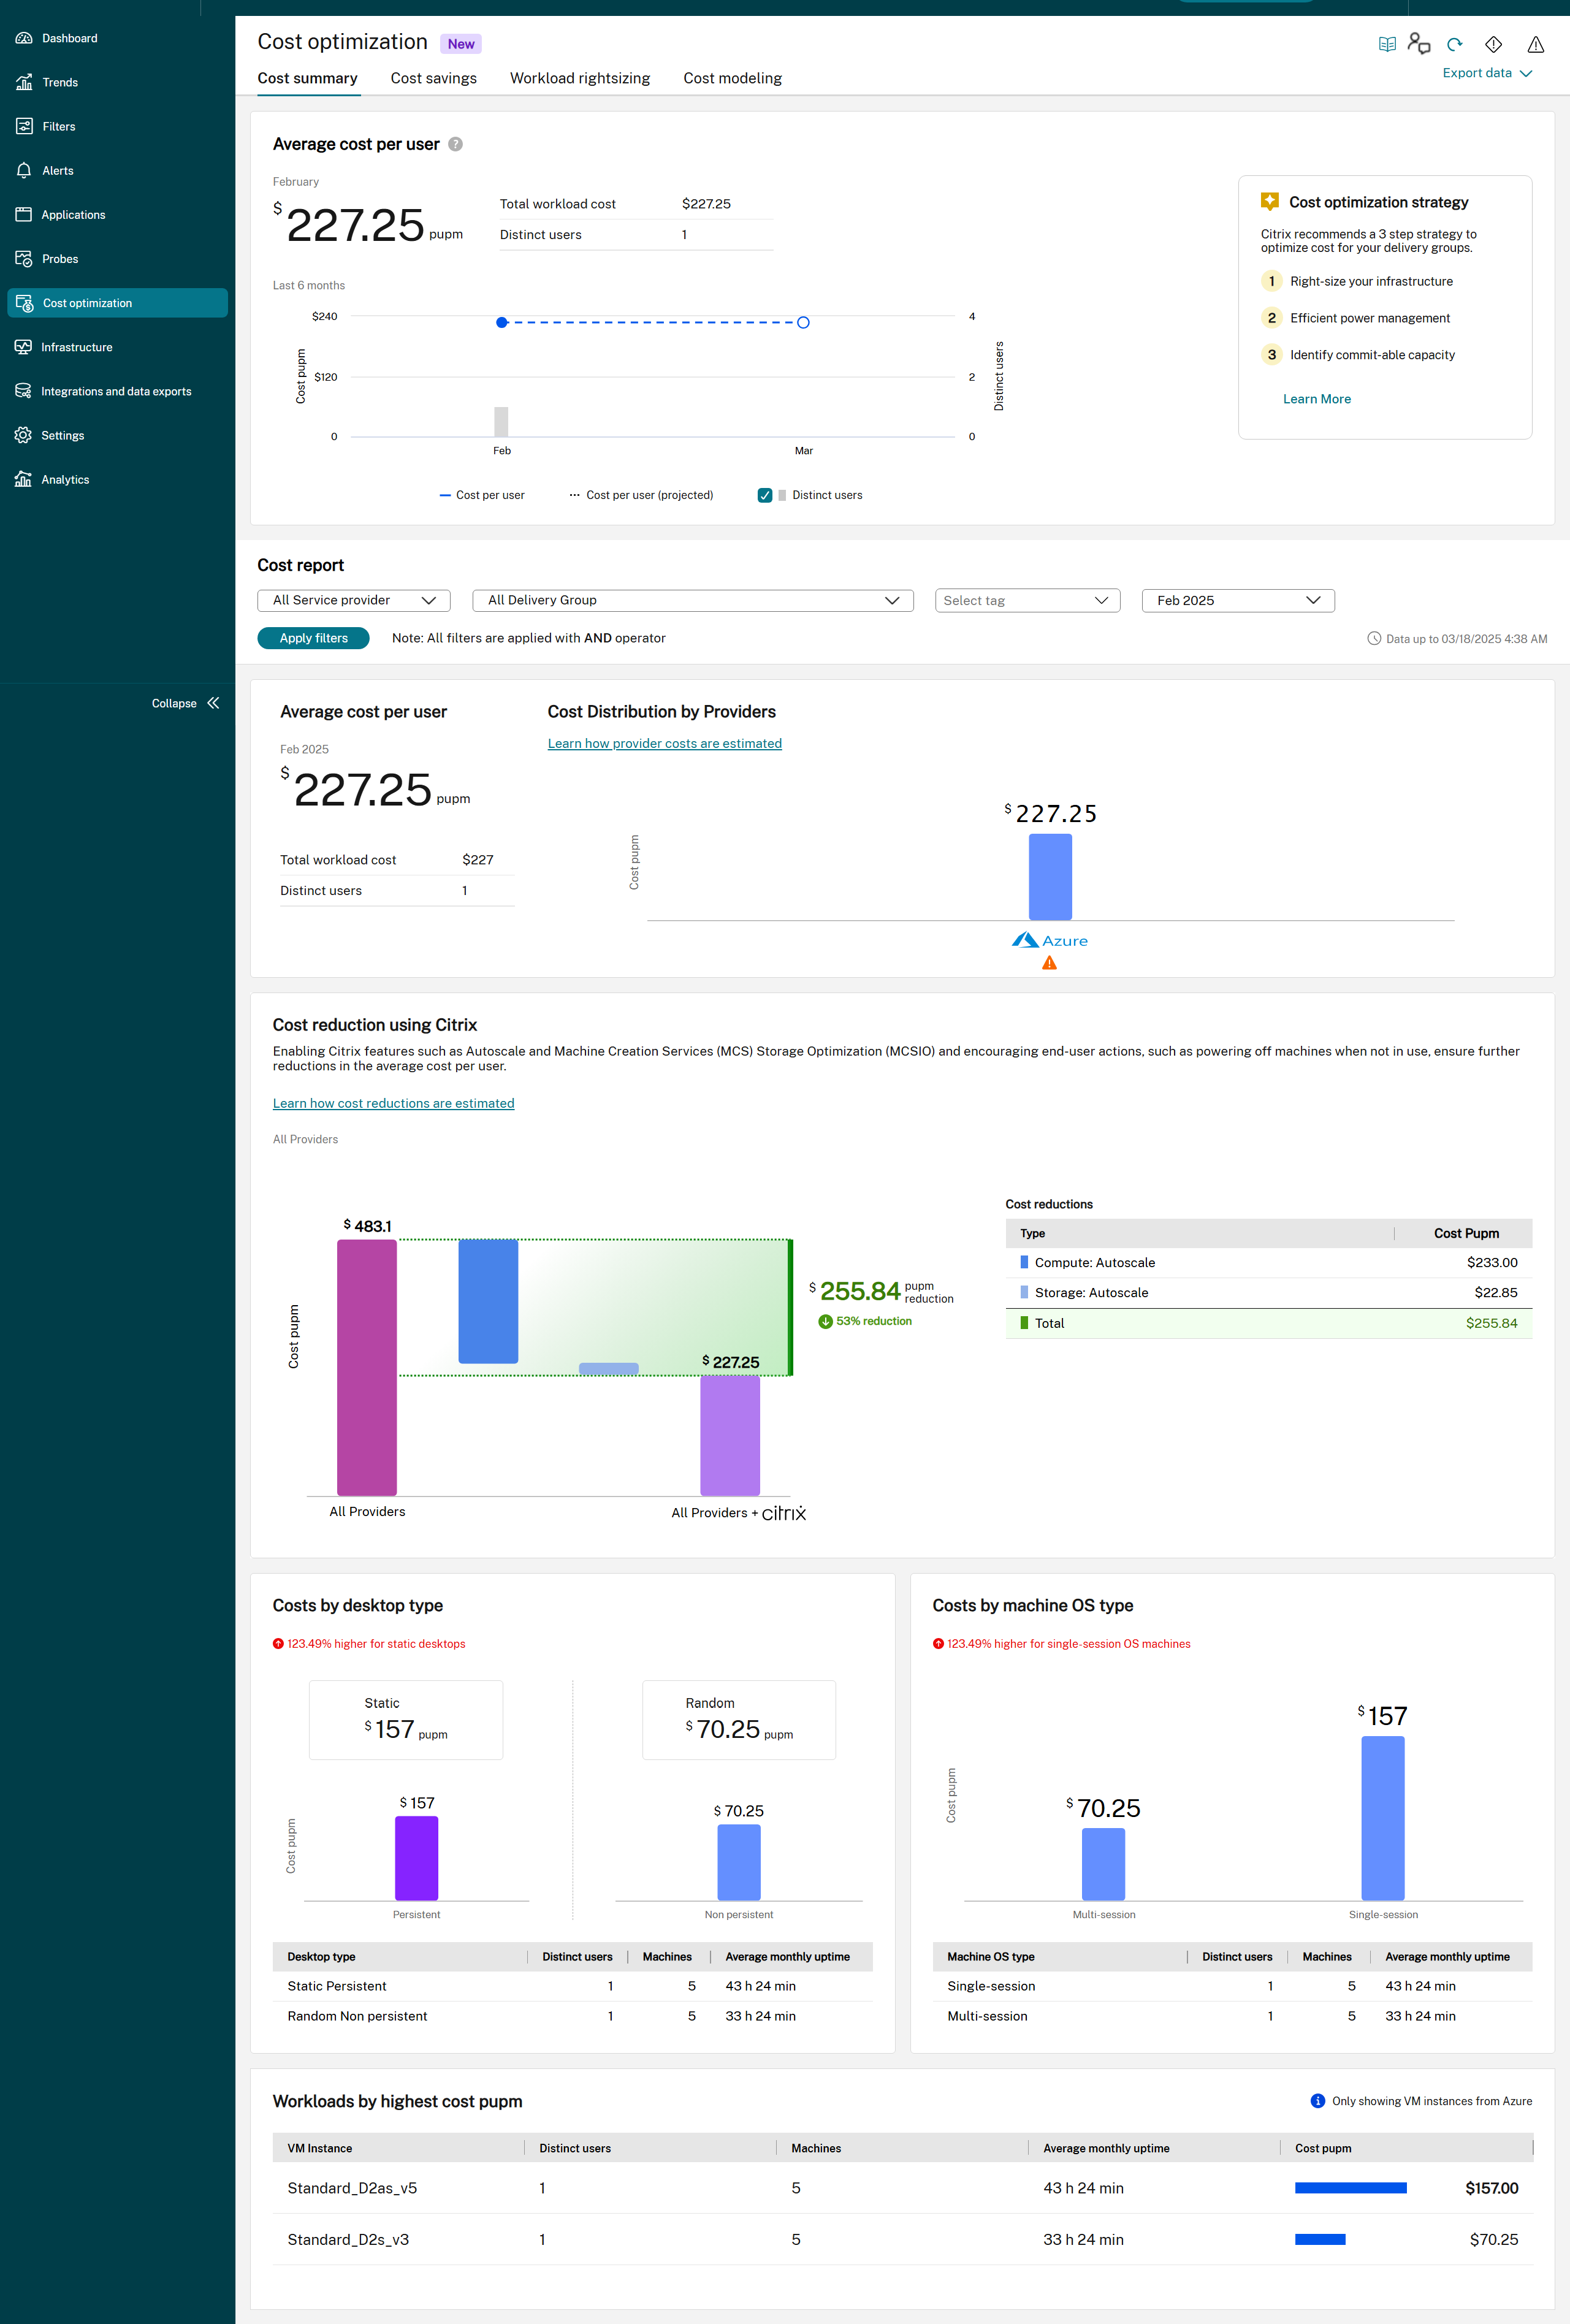1570x2324 pixels.
Task: Expand the All Service provider dropdown
Action: click(x=354, y=600)
